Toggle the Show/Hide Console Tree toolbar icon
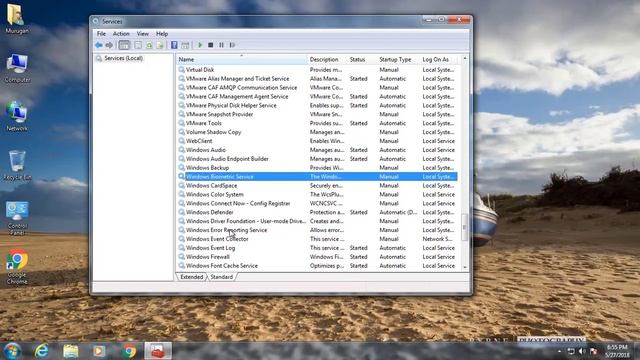The image size is (640, 360). (x=124, y=45)
